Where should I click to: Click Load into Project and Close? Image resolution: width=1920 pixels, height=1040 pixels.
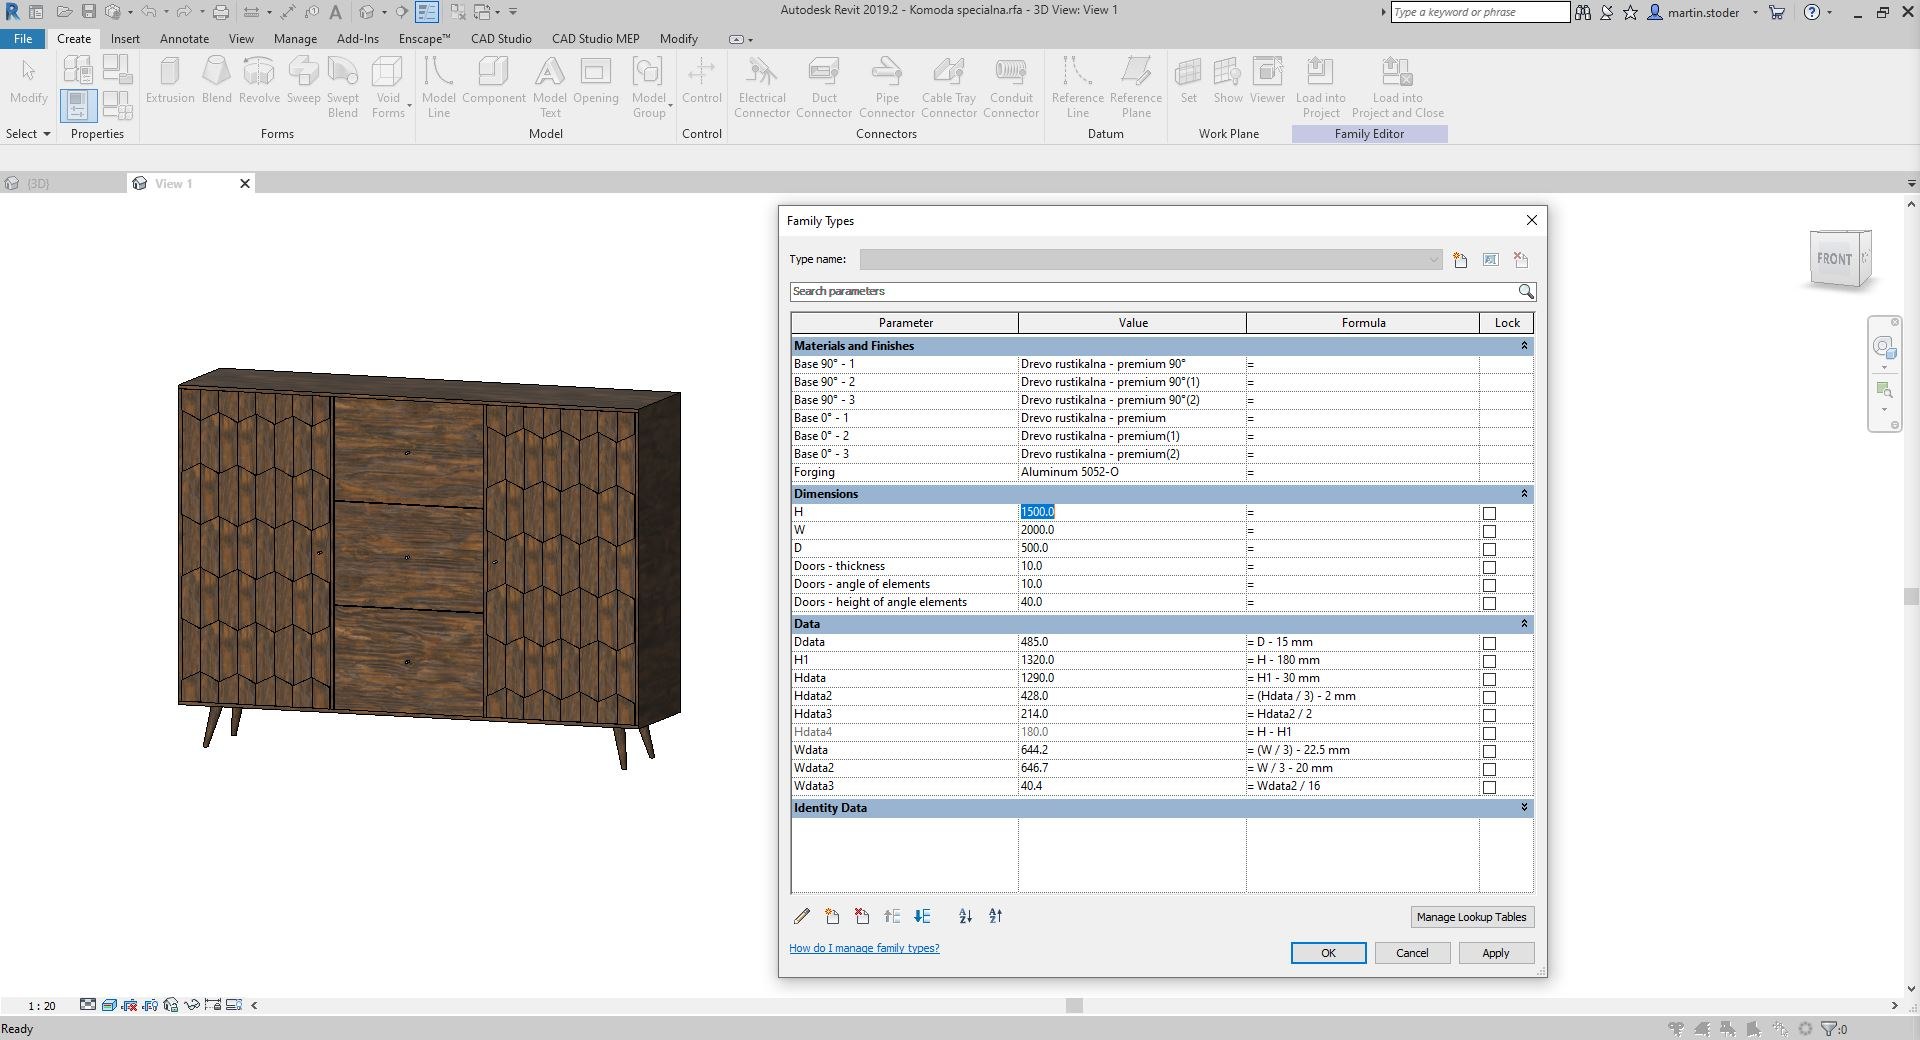[x=1398, y=87]
